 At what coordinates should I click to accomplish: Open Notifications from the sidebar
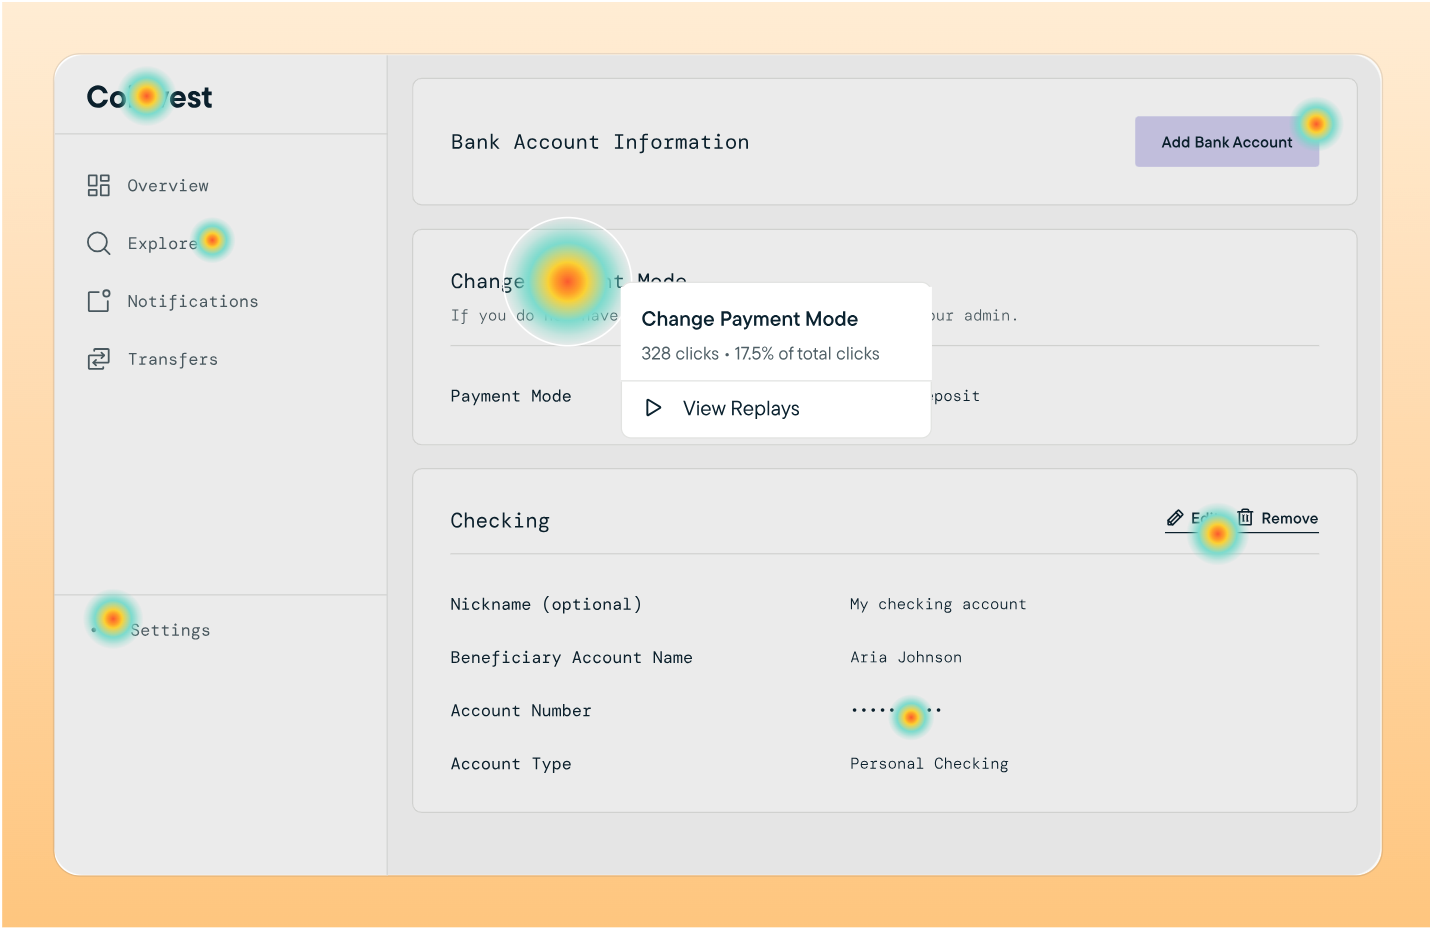(193, 302)
